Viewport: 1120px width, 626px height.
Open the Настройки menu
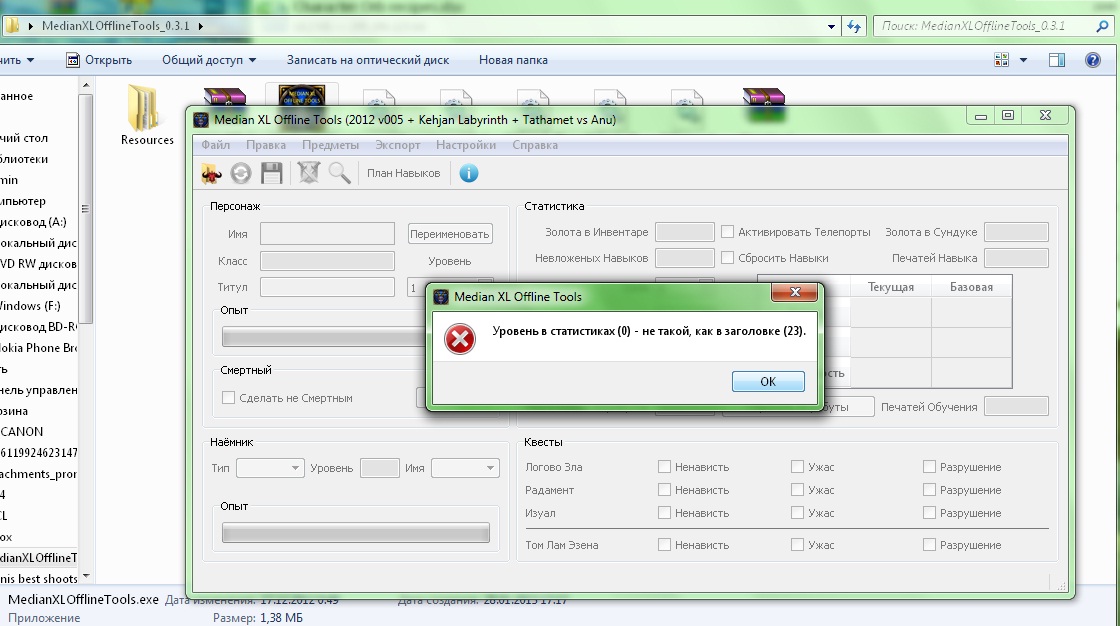pyautogui.click(x=466, y=145)
